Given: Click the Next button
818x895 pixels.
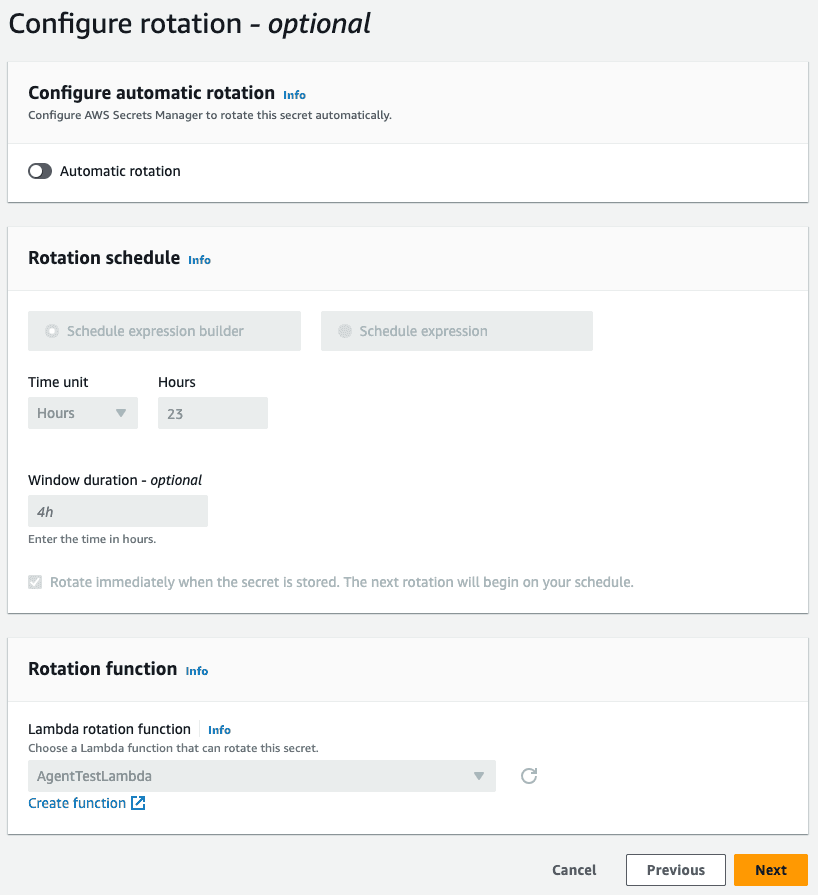Looking at the screenshot, I should [x=771, y=870].
